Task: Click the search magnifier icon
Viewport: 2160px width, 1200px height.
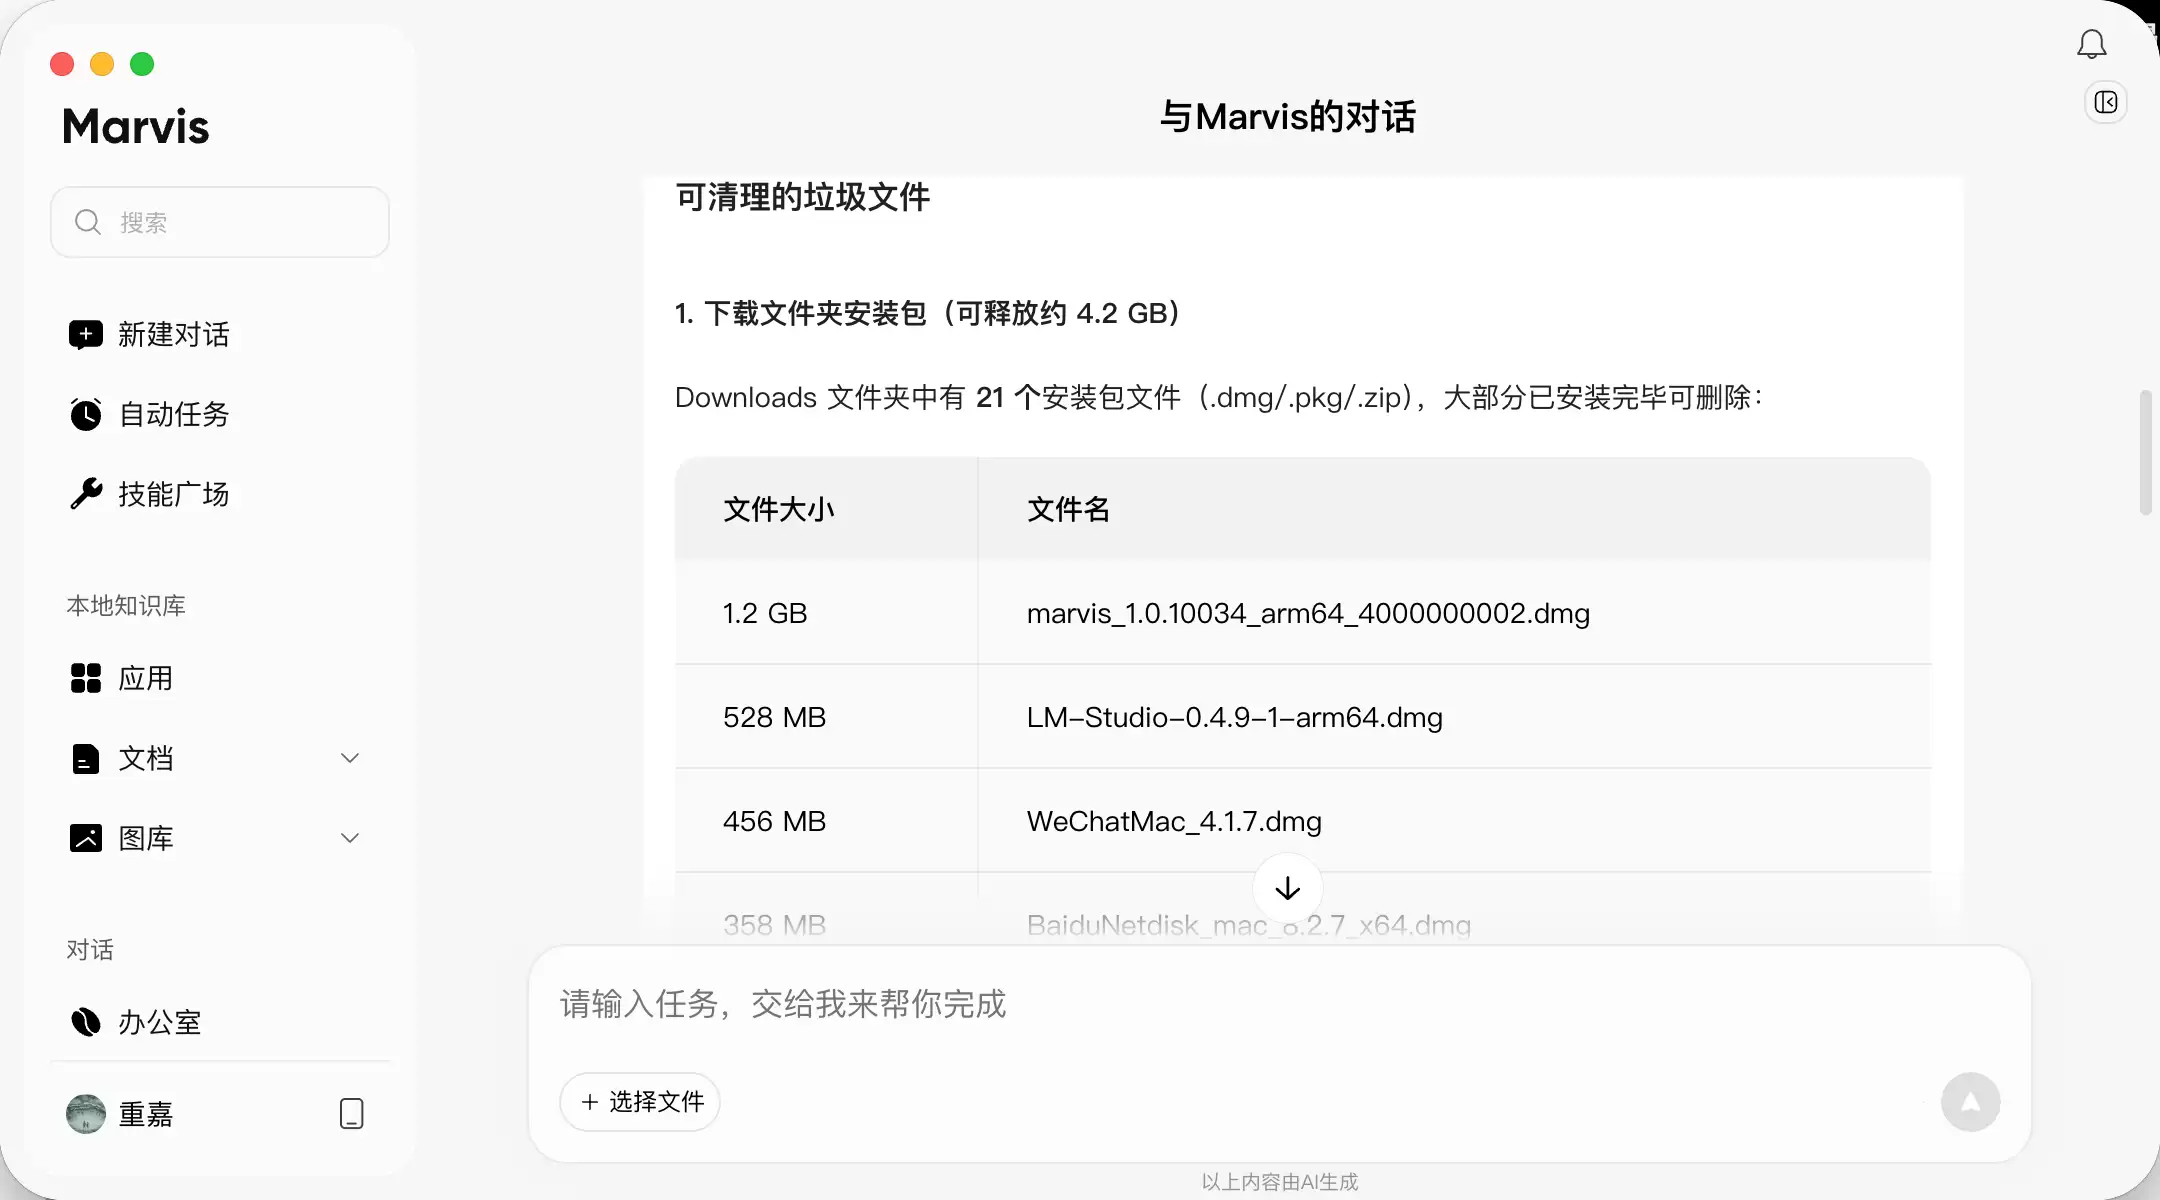Action: pos(88,222)
